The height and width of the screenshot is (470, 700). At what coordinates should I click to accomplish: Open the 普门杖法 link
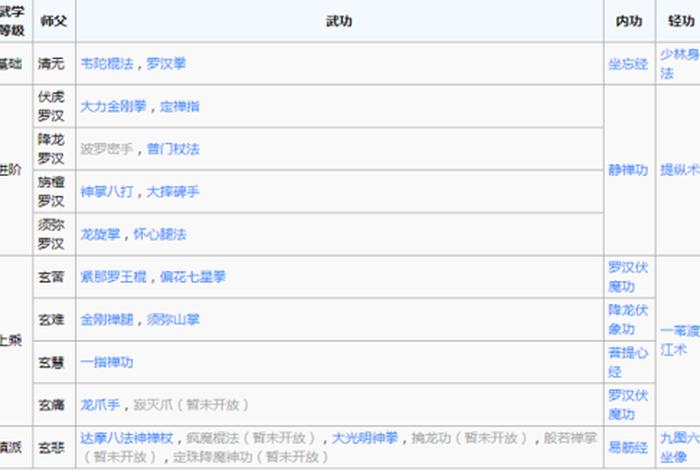point(173,149)
